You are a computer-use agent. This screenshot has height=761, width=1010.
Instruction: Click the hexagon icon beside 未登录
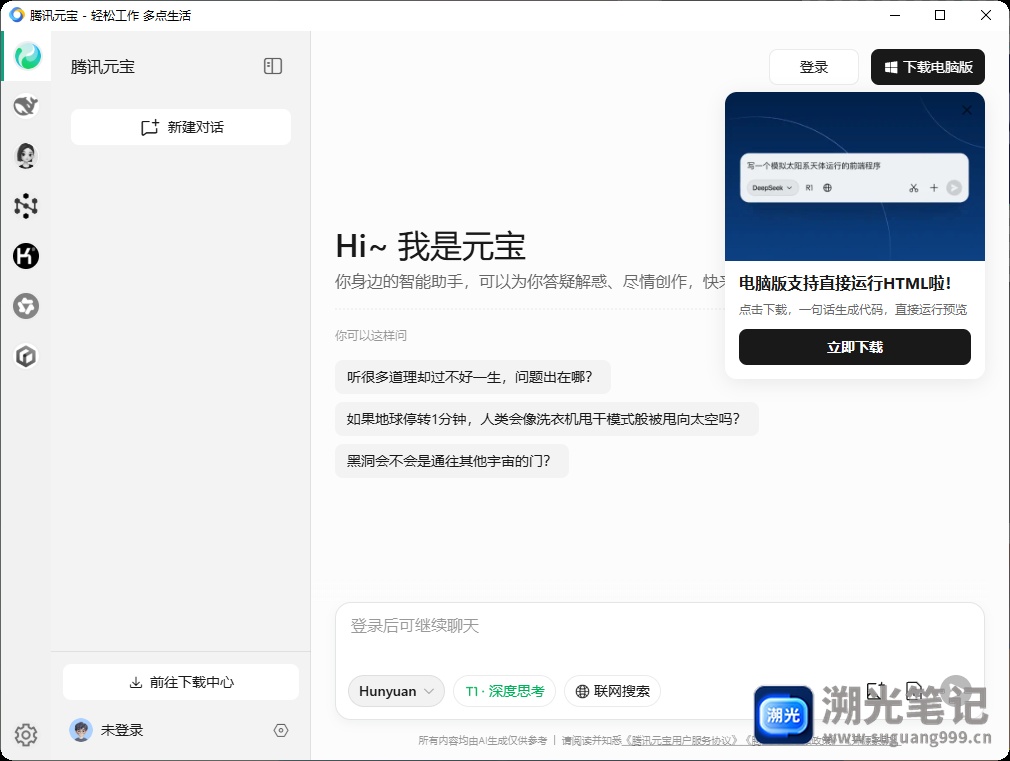(x=281, y=730)
